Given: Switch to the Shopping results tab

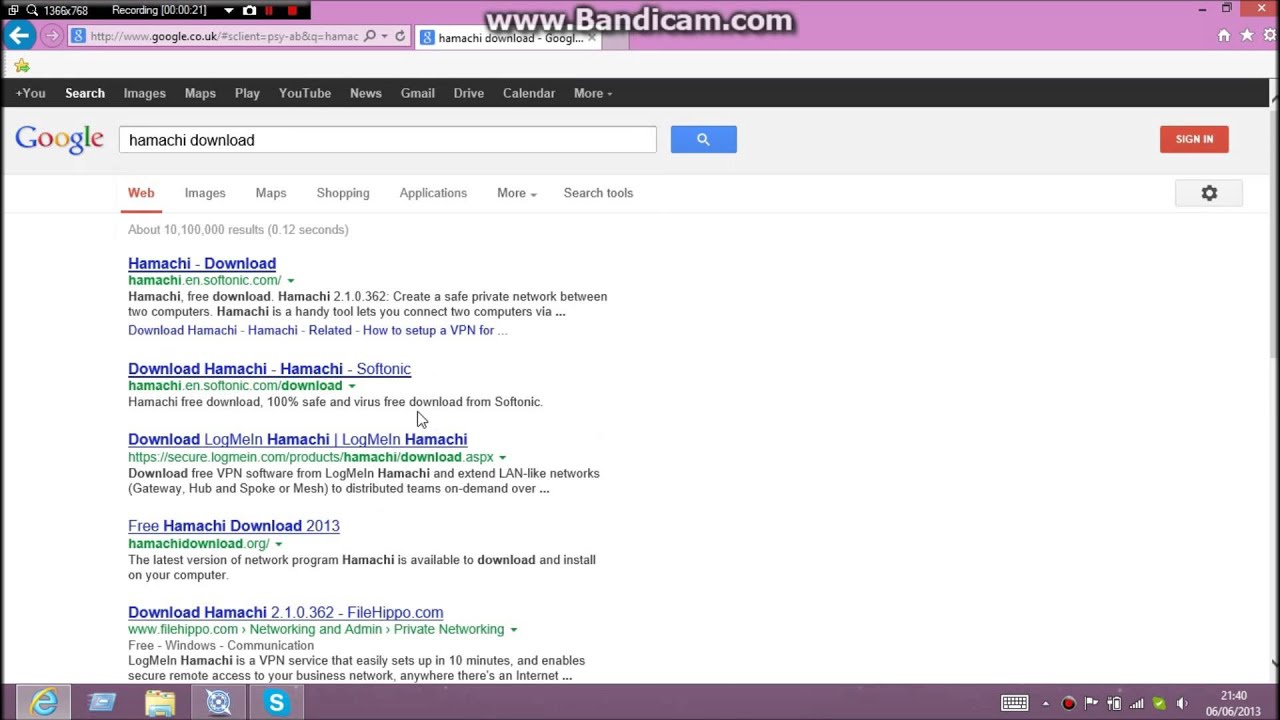Looking at the screenshot, I should click(343, 193).
